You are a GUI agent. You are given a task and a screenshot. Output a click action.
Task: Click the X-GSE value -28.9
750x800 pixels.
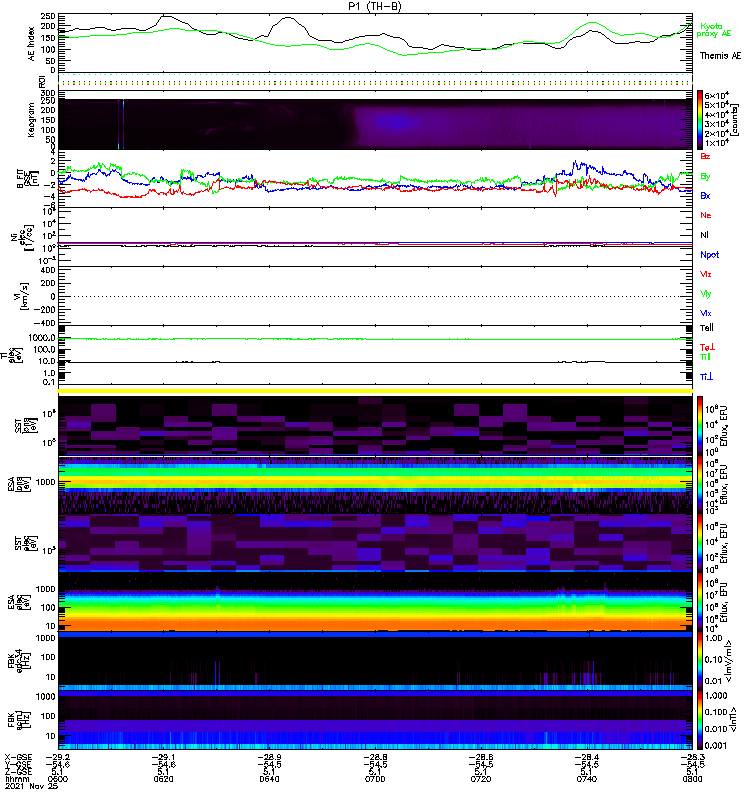point(269,757)
